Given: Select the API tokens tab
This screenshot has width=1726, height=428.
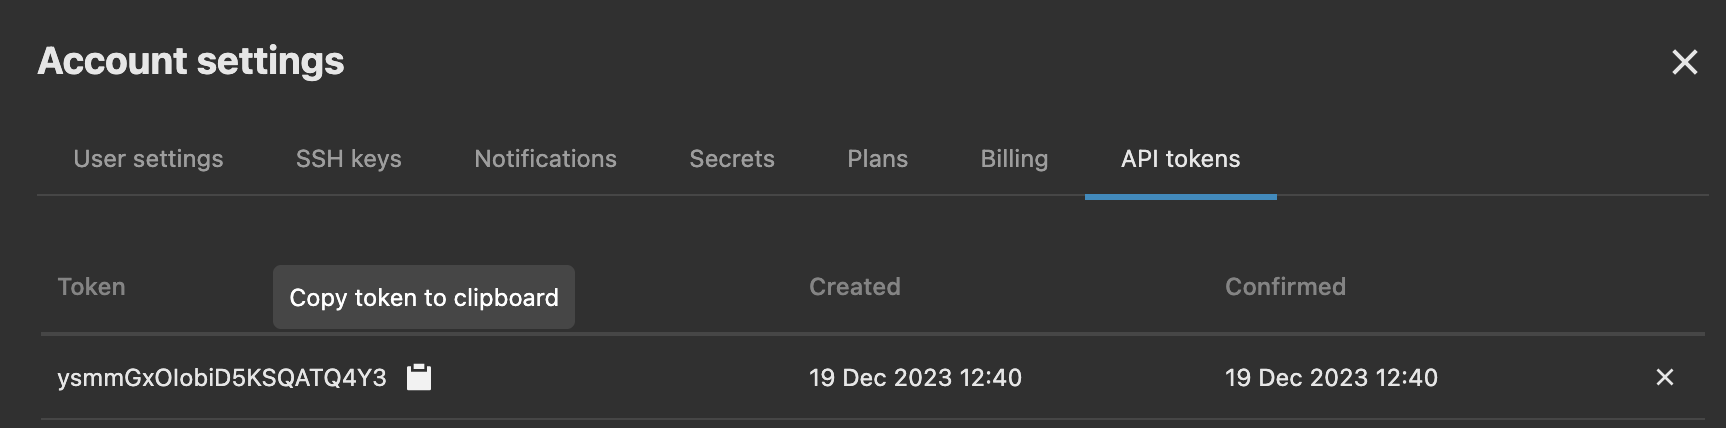Looking at the screenshot, I should click(1180, 159).
